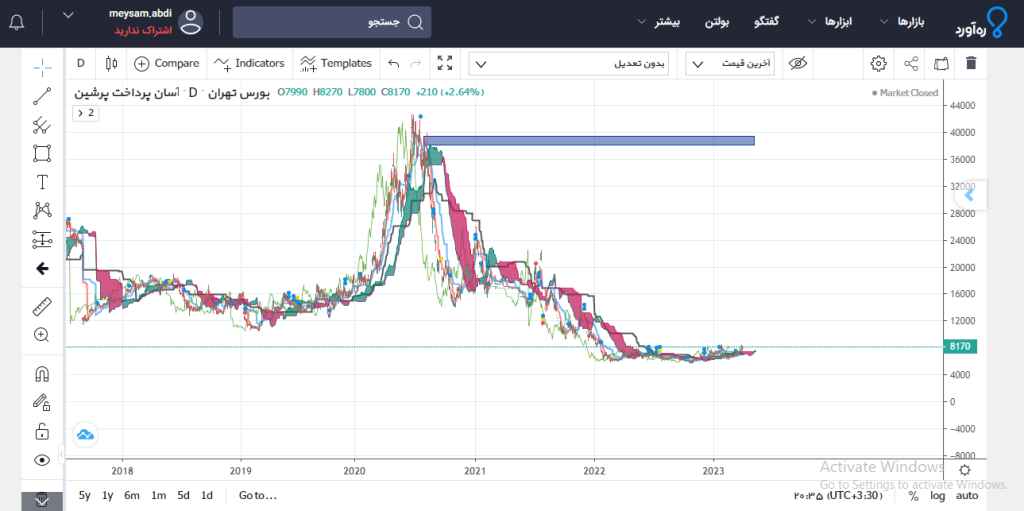Set range to 5d
Screen dimensions: 1024x511
tap(184, 495)
